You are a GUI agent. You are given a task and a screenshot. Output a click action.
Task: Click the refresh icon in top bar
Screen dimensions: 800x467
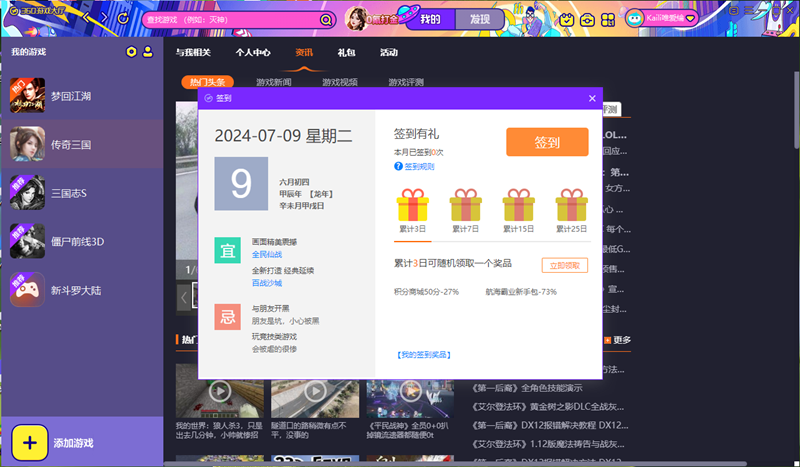(123, 19)
